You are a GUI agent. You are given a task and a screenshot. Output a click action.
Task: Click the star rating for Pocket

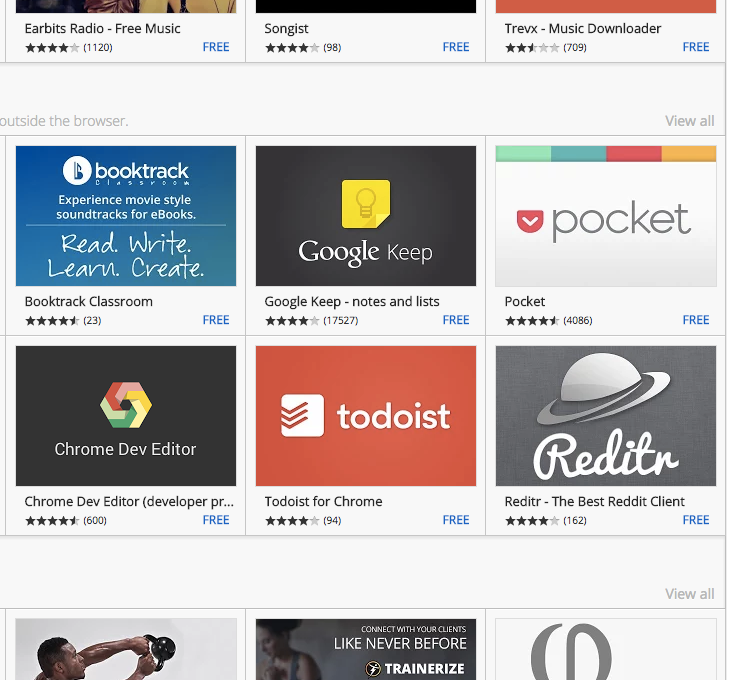532,321
